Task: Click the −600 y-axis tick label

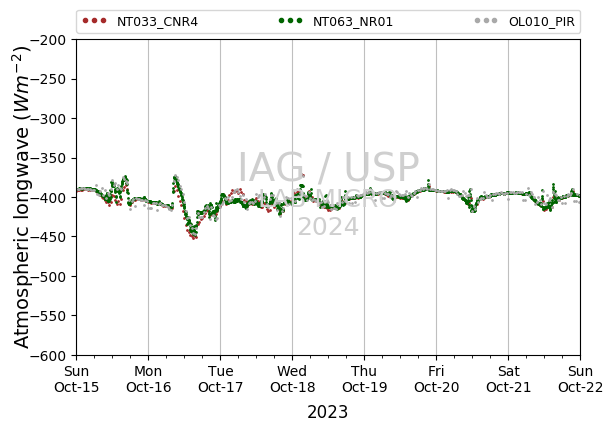Action: [x=50, y=355]
